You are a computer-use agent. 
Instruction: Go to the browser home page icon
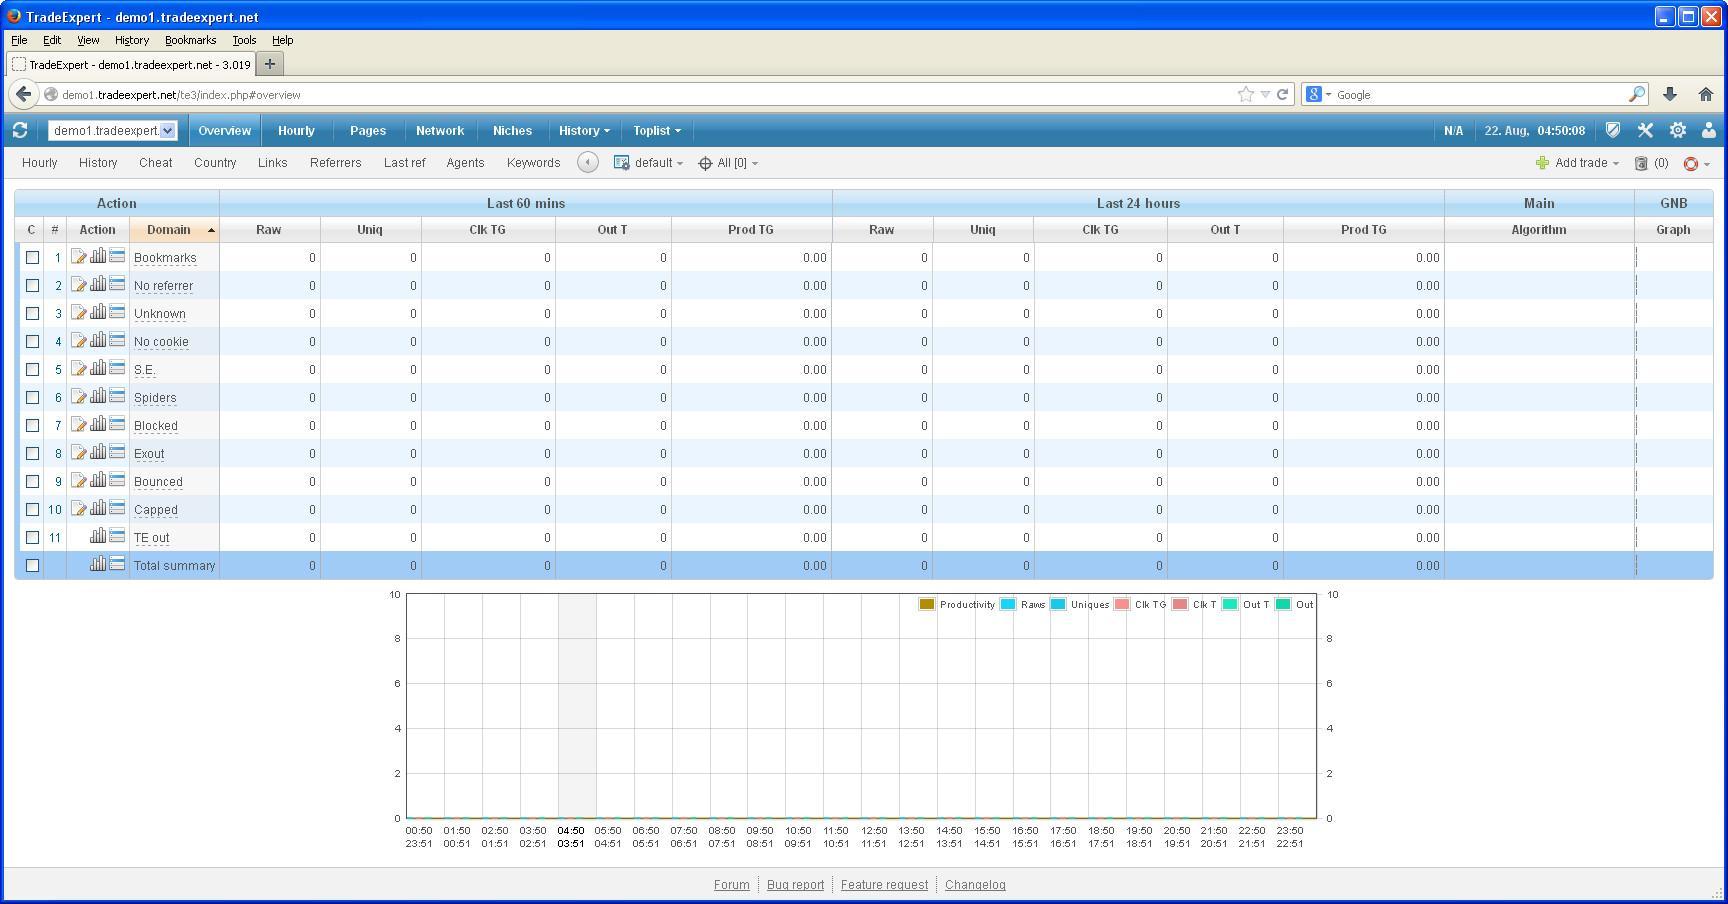[1706, 94]
